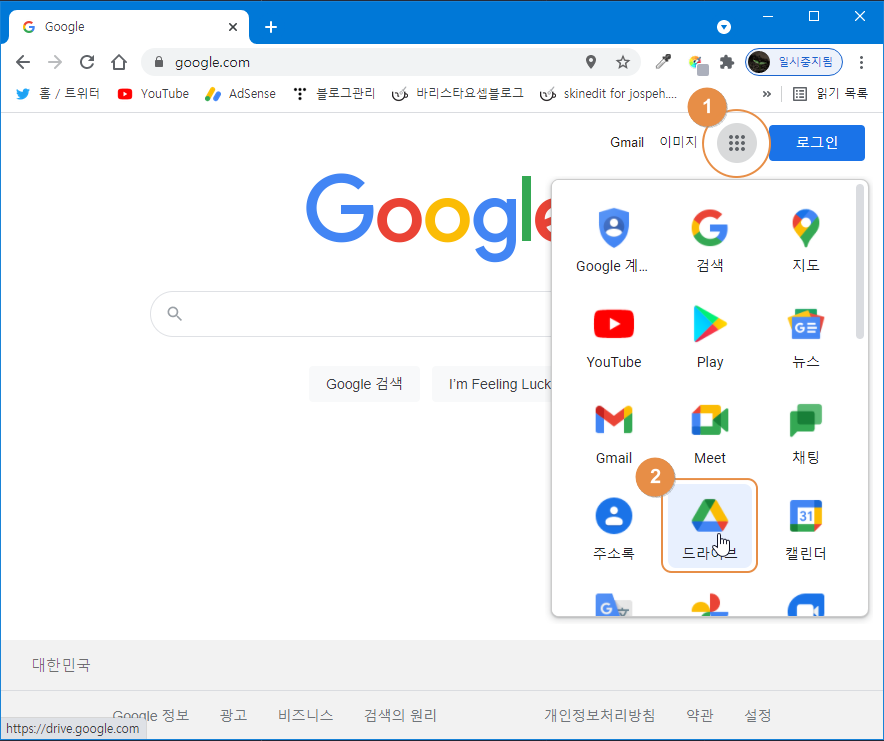Open the 광고 footer link
Viewport: 884px width, 741px height.
(233, 715)
